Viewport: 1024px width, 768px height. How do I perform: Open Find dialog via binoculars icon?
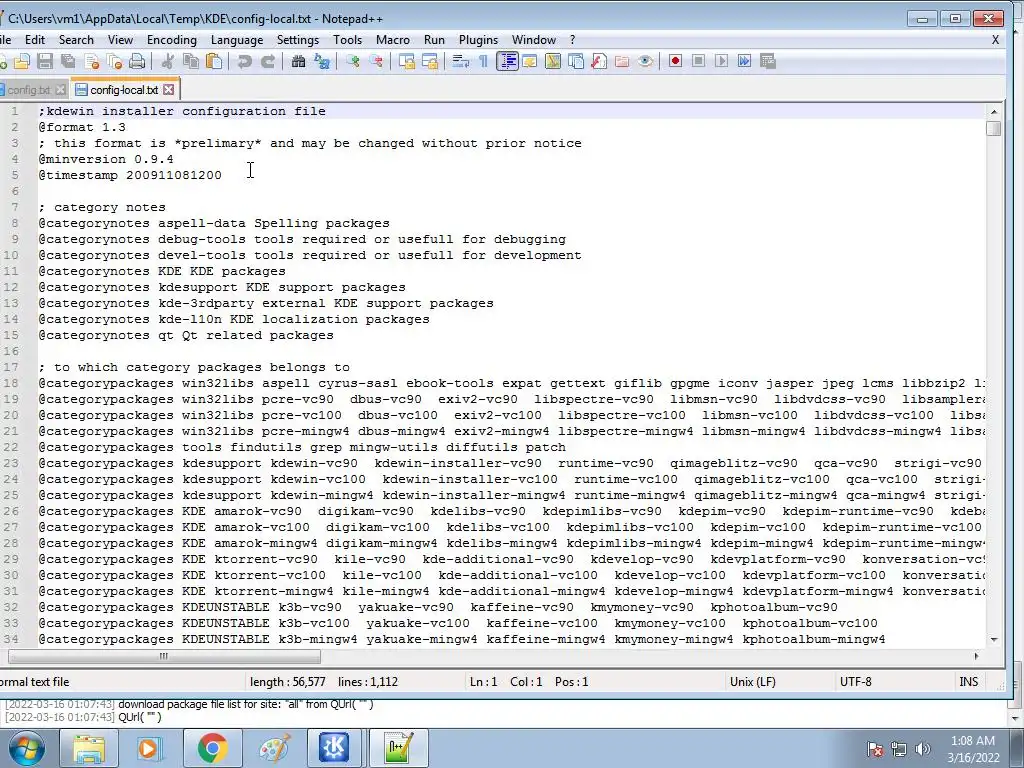[x=298, y=61]
